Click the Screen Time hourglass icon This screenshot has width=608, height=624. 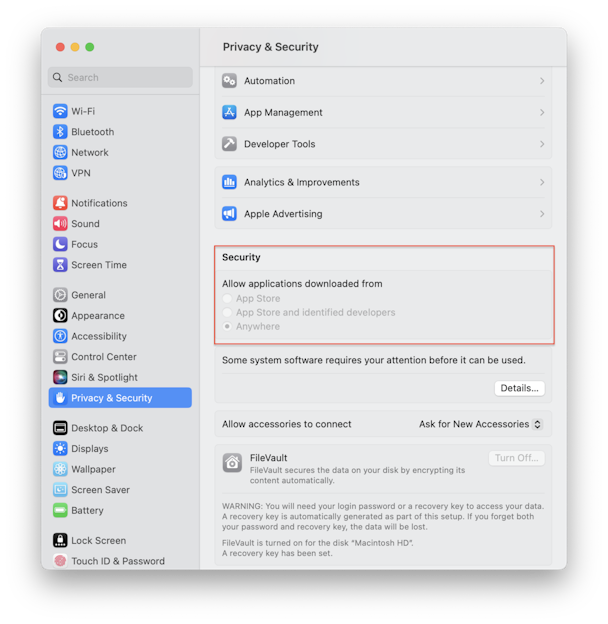60,265
